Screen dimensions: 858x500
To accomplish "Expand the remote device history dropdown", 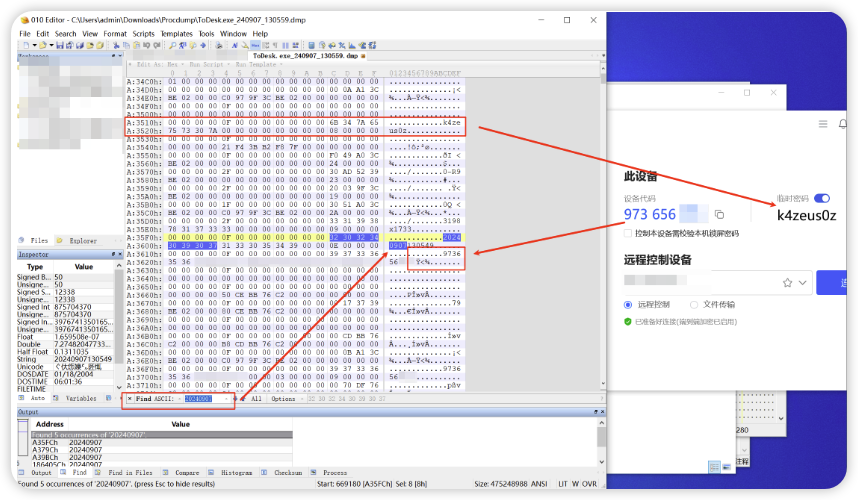I will [x=803, y=283].
